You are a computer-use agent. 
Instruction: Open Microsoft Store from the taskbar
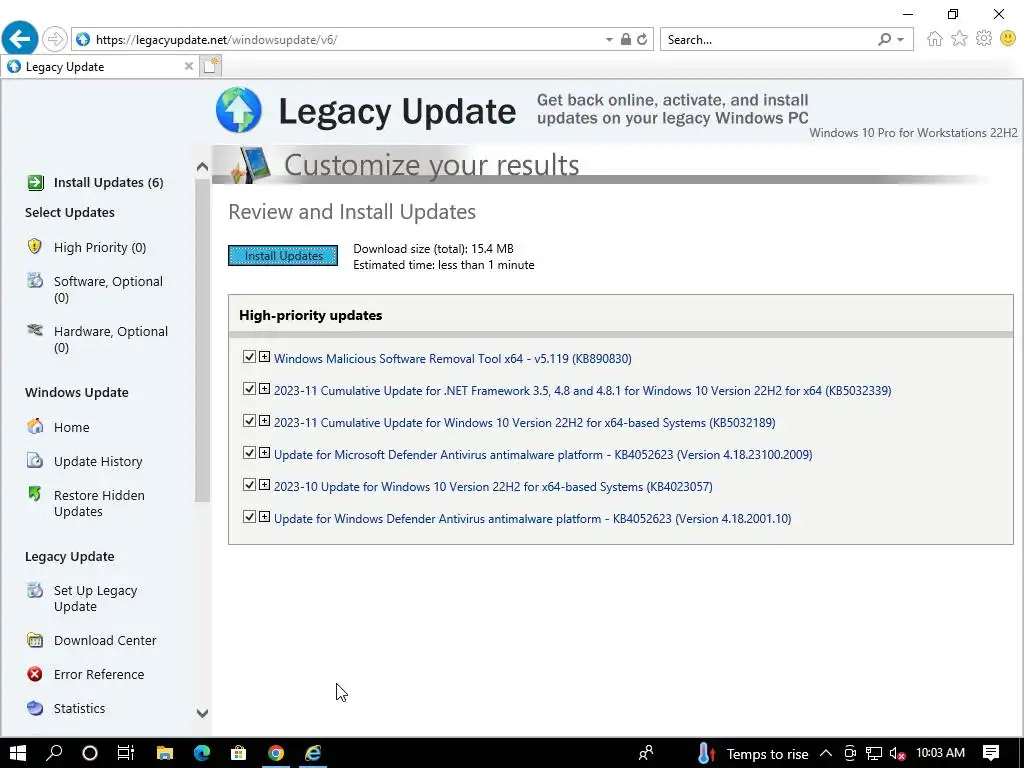238,753
